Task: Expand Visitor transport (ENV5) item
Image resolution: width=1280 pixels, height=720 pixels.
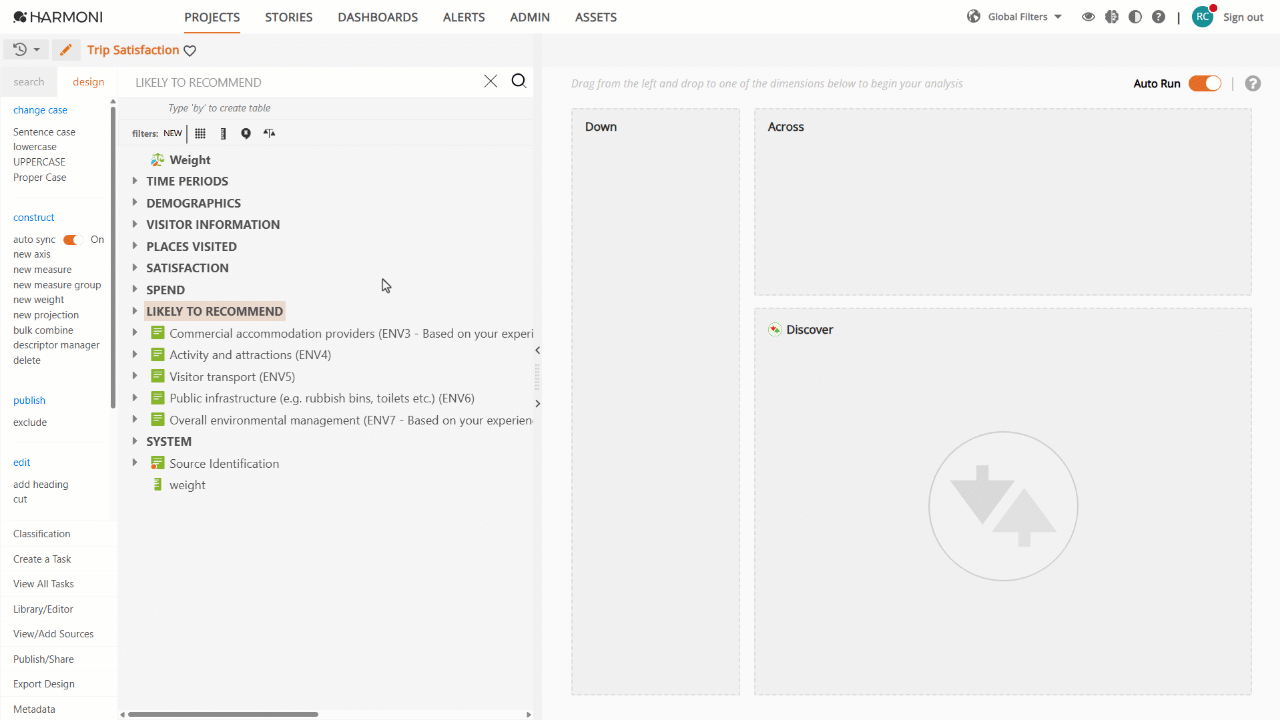Action: [135, 377]
